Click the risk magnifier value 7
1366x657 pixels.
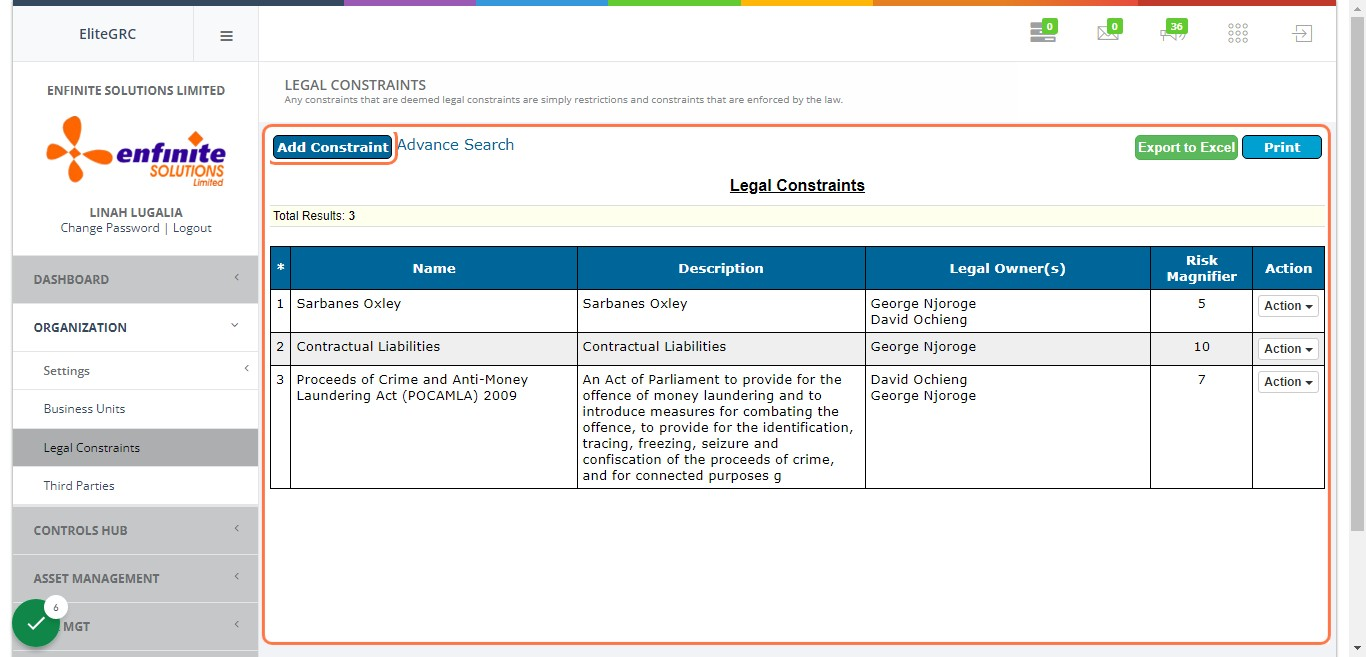[x=1201, y=380]
